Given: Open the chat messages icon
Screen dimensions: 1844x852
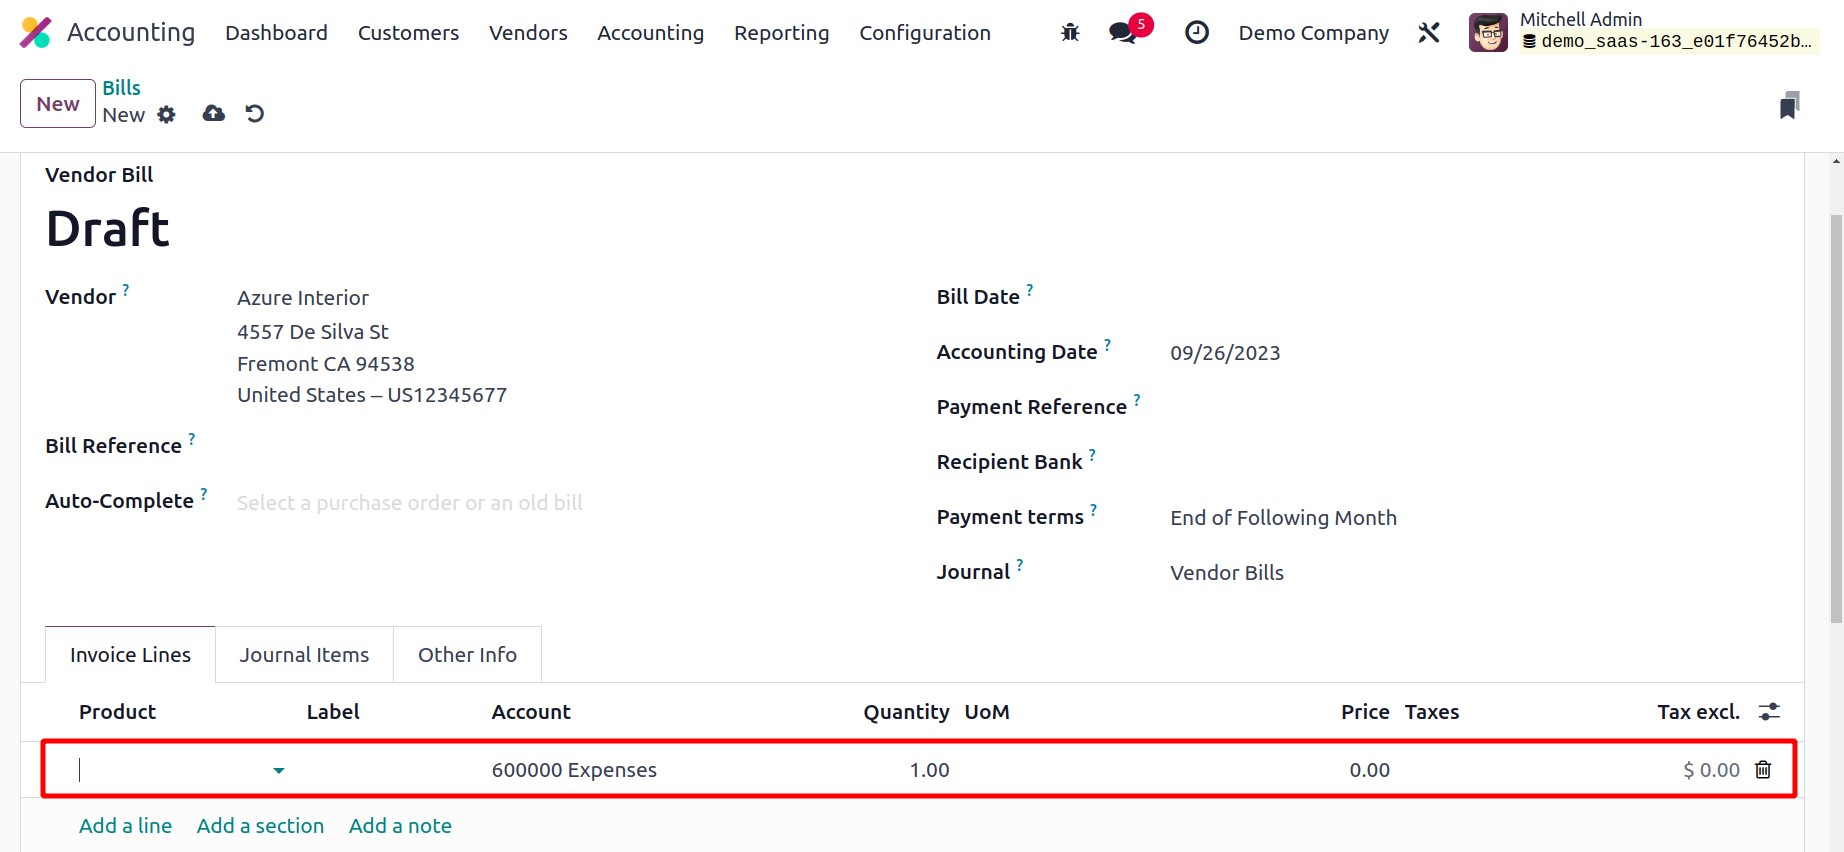Looking at the screenshot, I should [1123, 33].
